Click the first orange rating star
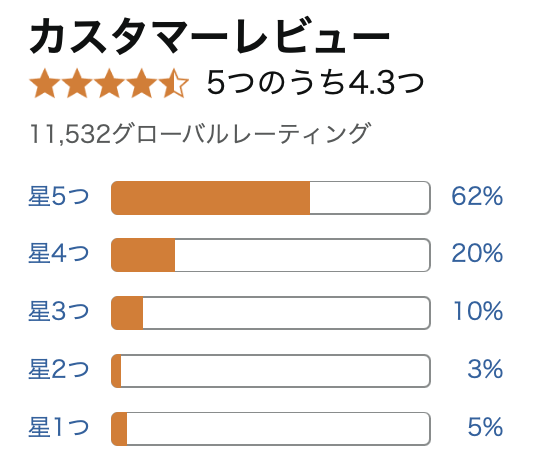 point(44,83)
